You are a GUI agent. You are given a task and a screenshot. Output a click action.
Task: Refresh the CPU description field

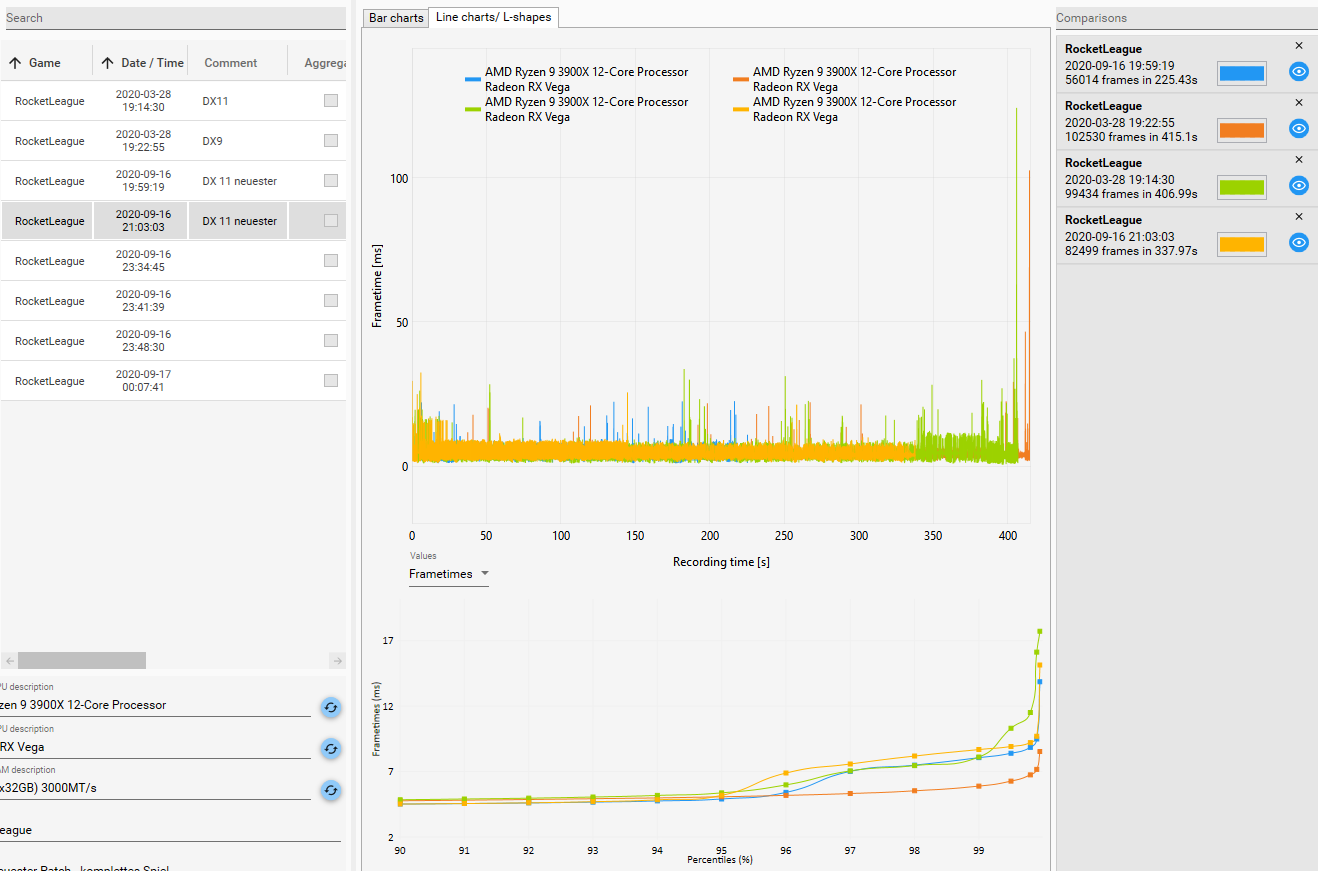pyautogui.click(x=330, y=707)
